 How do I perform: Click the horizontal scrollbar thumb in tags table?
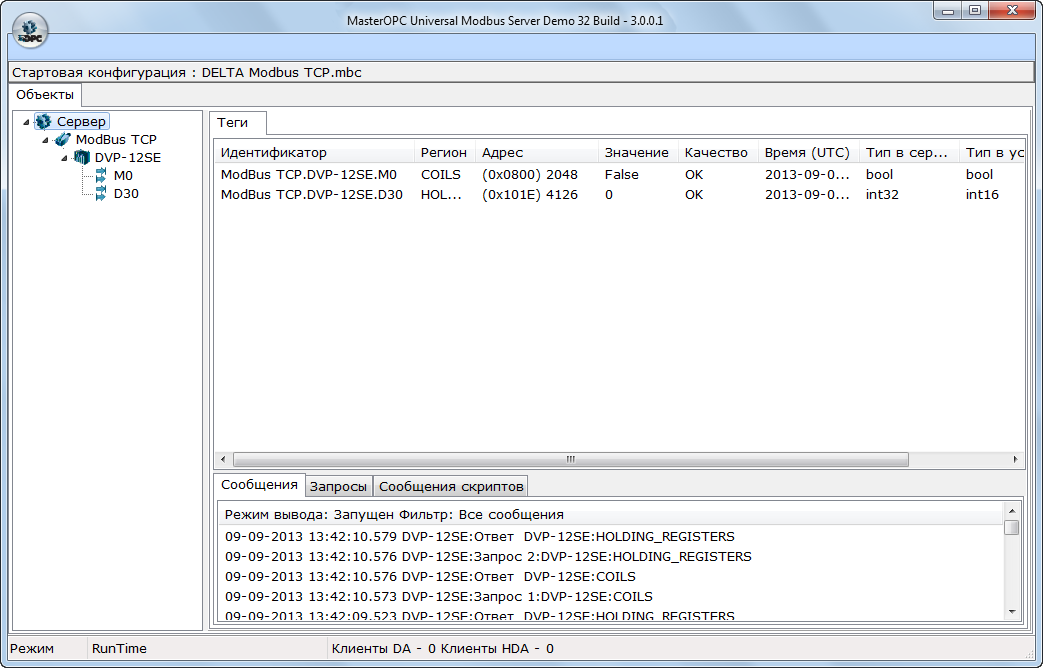pyautogui.click(x=570, y=460)
